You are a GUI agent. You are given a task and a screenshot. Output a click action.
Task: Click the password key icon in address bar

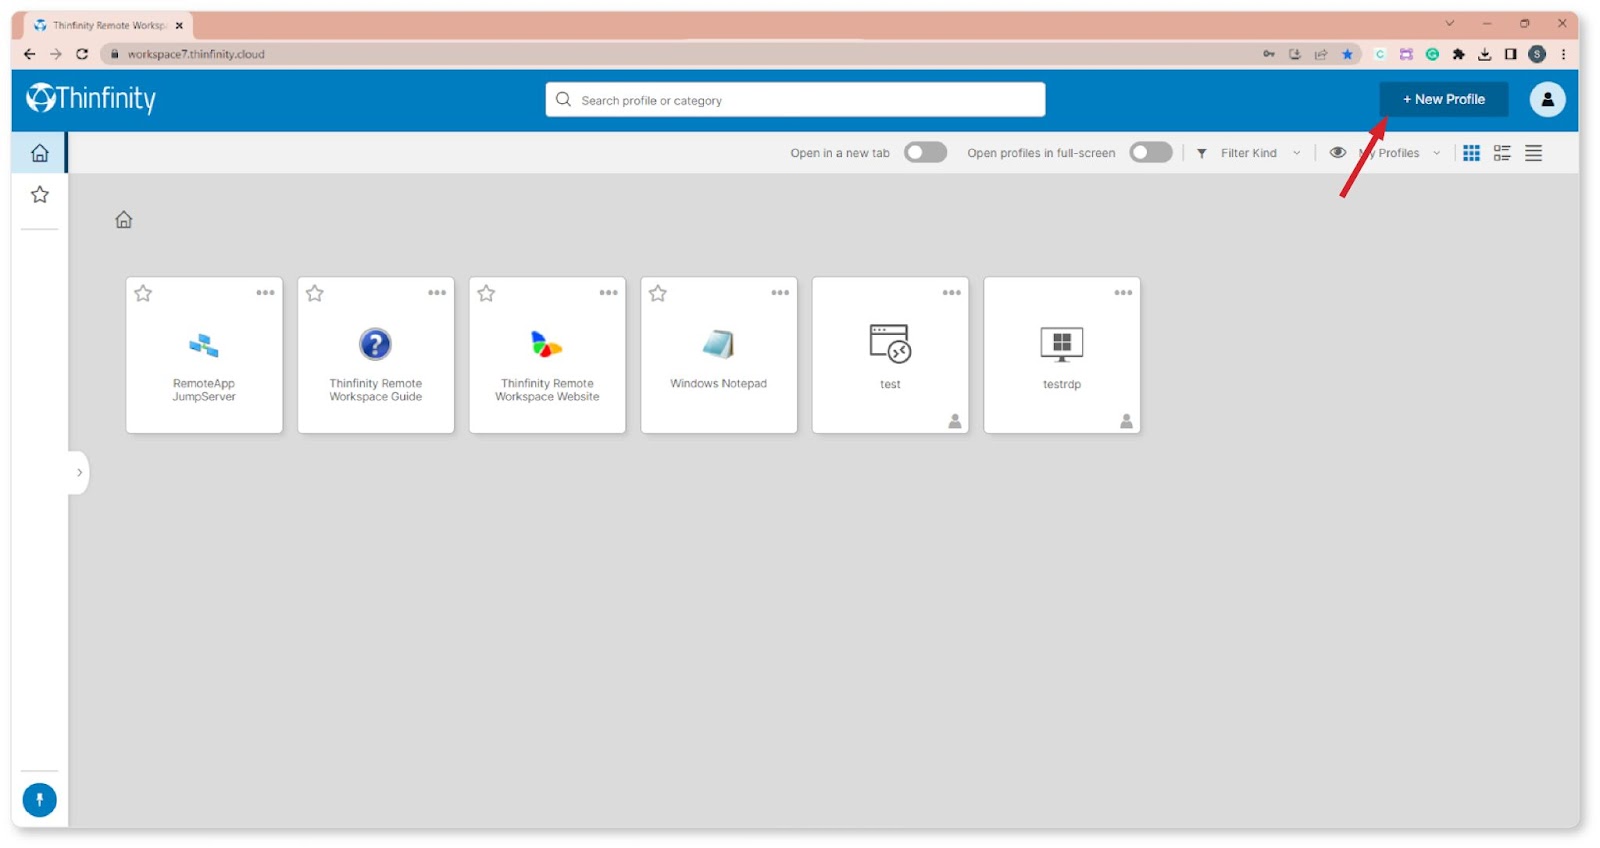1269,54
